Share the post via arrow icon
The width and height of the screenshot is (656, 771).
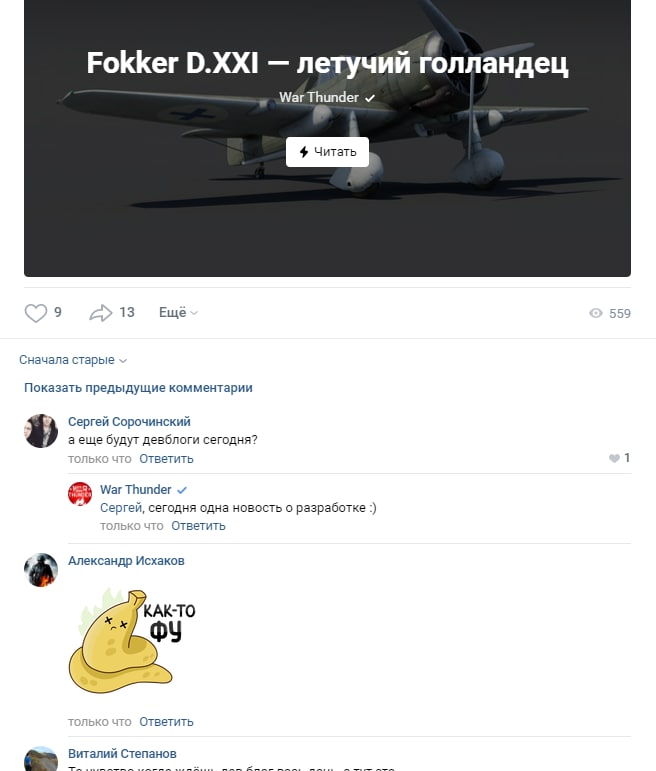click(x=100, y=313)
